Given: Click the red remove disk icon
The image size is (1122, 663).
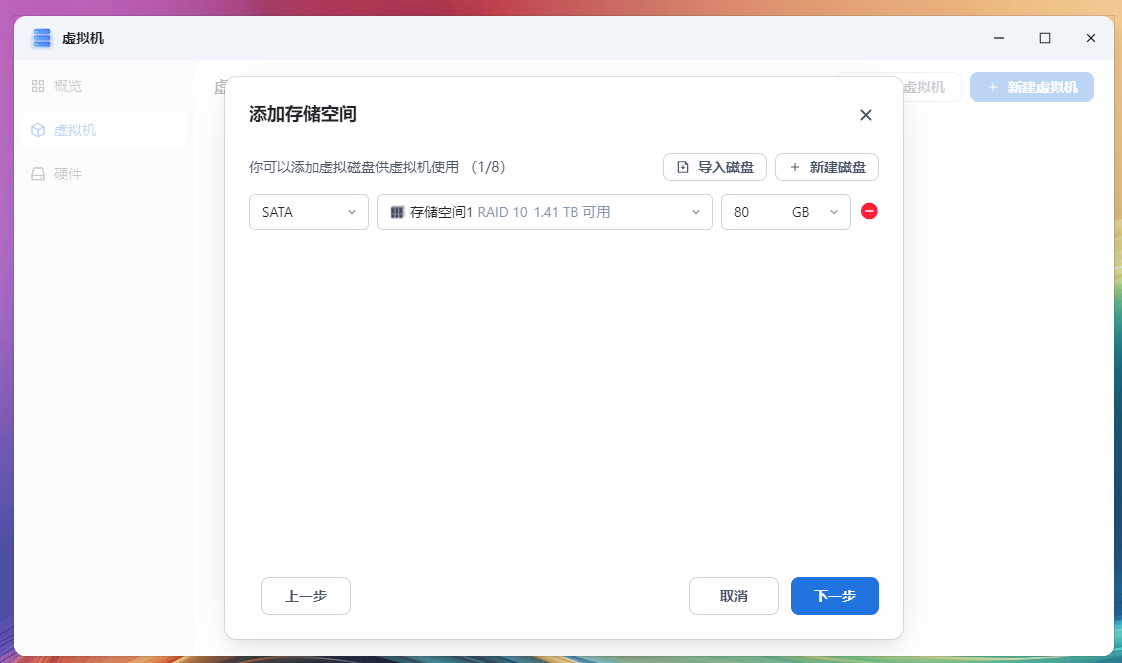Looking at the screenshot, I should [869, 211].
